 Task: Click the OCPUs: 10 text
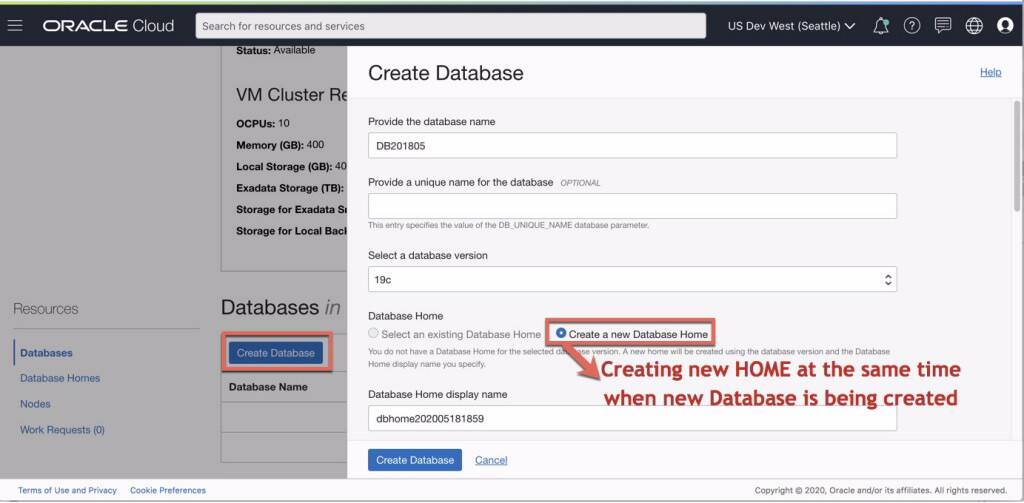click(263, 123)
